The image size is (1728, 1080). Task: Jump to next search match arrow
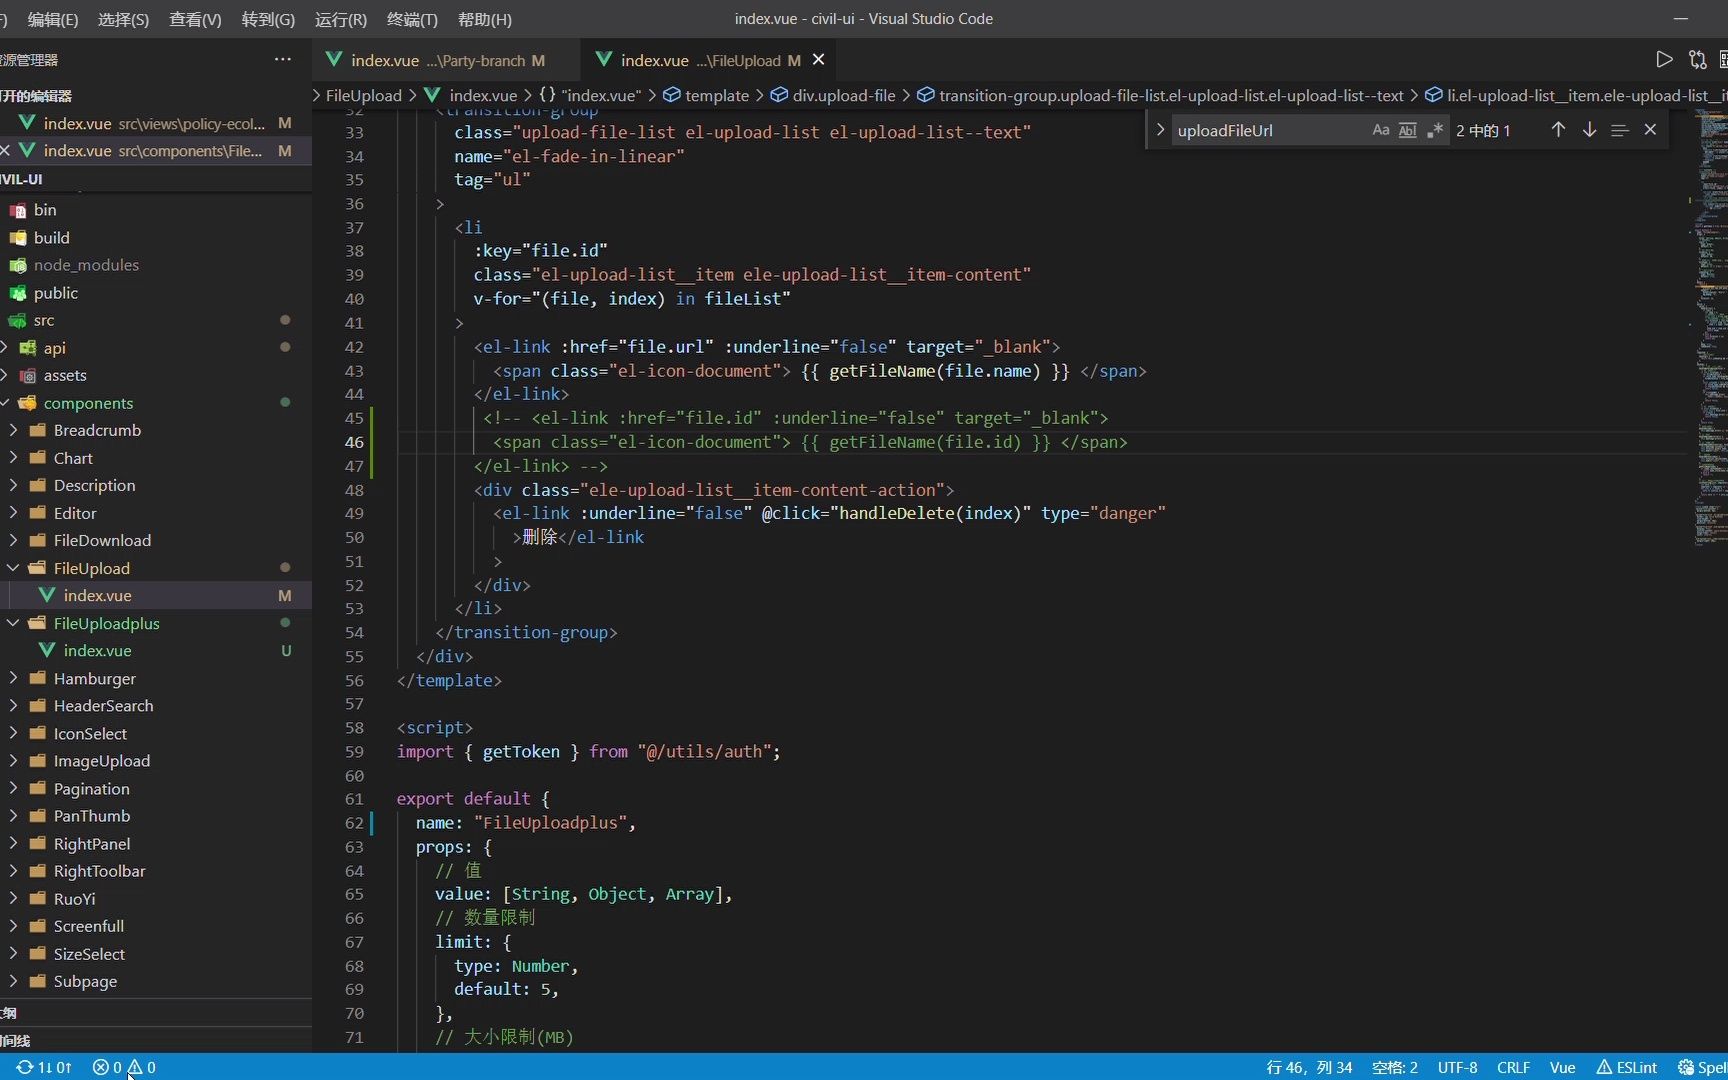pyautogui.click(x=1589, y=130)
